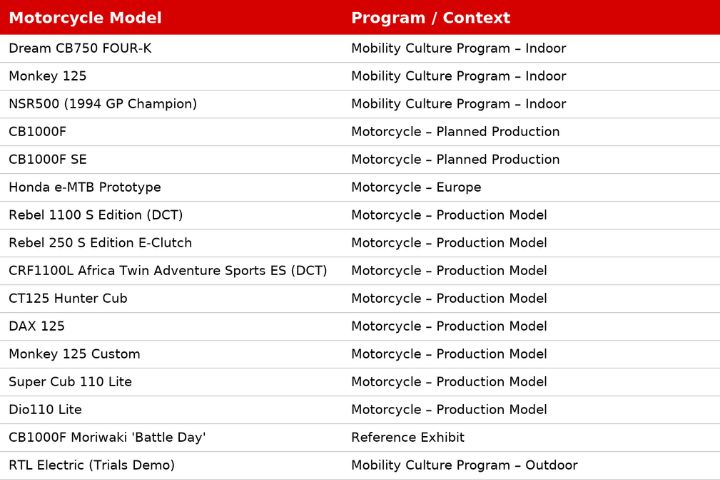Select CRF1100L Africa Twin Adventure Sports row

(360, 271)
